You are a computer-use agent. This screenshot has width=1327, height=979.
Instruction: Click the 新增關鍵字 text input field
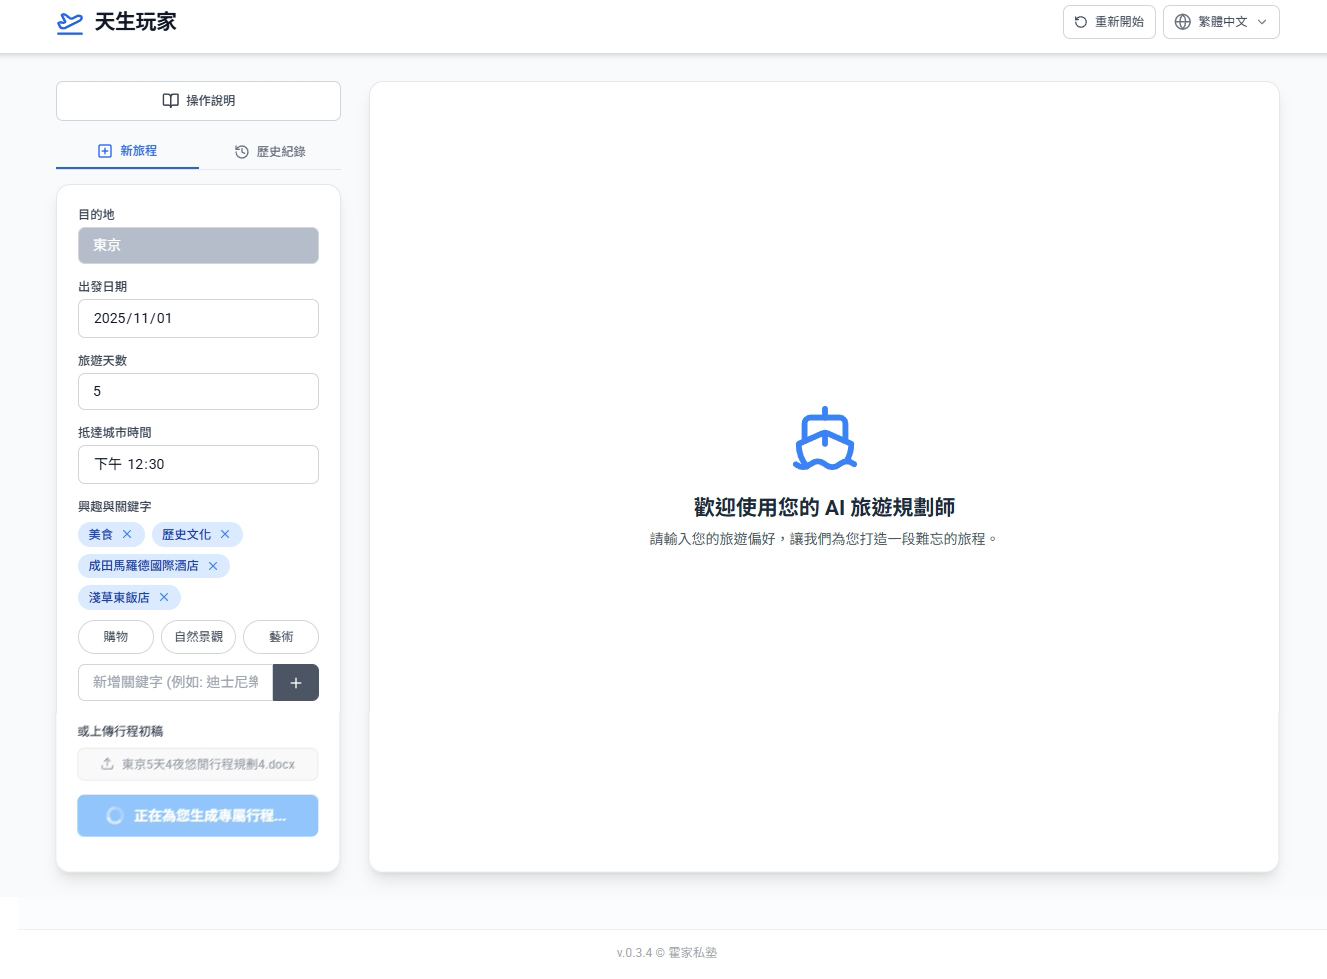[176, 683]
